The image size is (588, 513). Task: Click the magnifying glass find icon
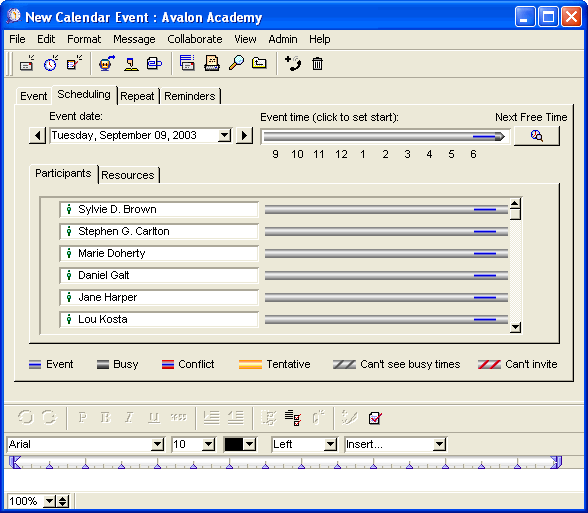click(x=237, y=63)
